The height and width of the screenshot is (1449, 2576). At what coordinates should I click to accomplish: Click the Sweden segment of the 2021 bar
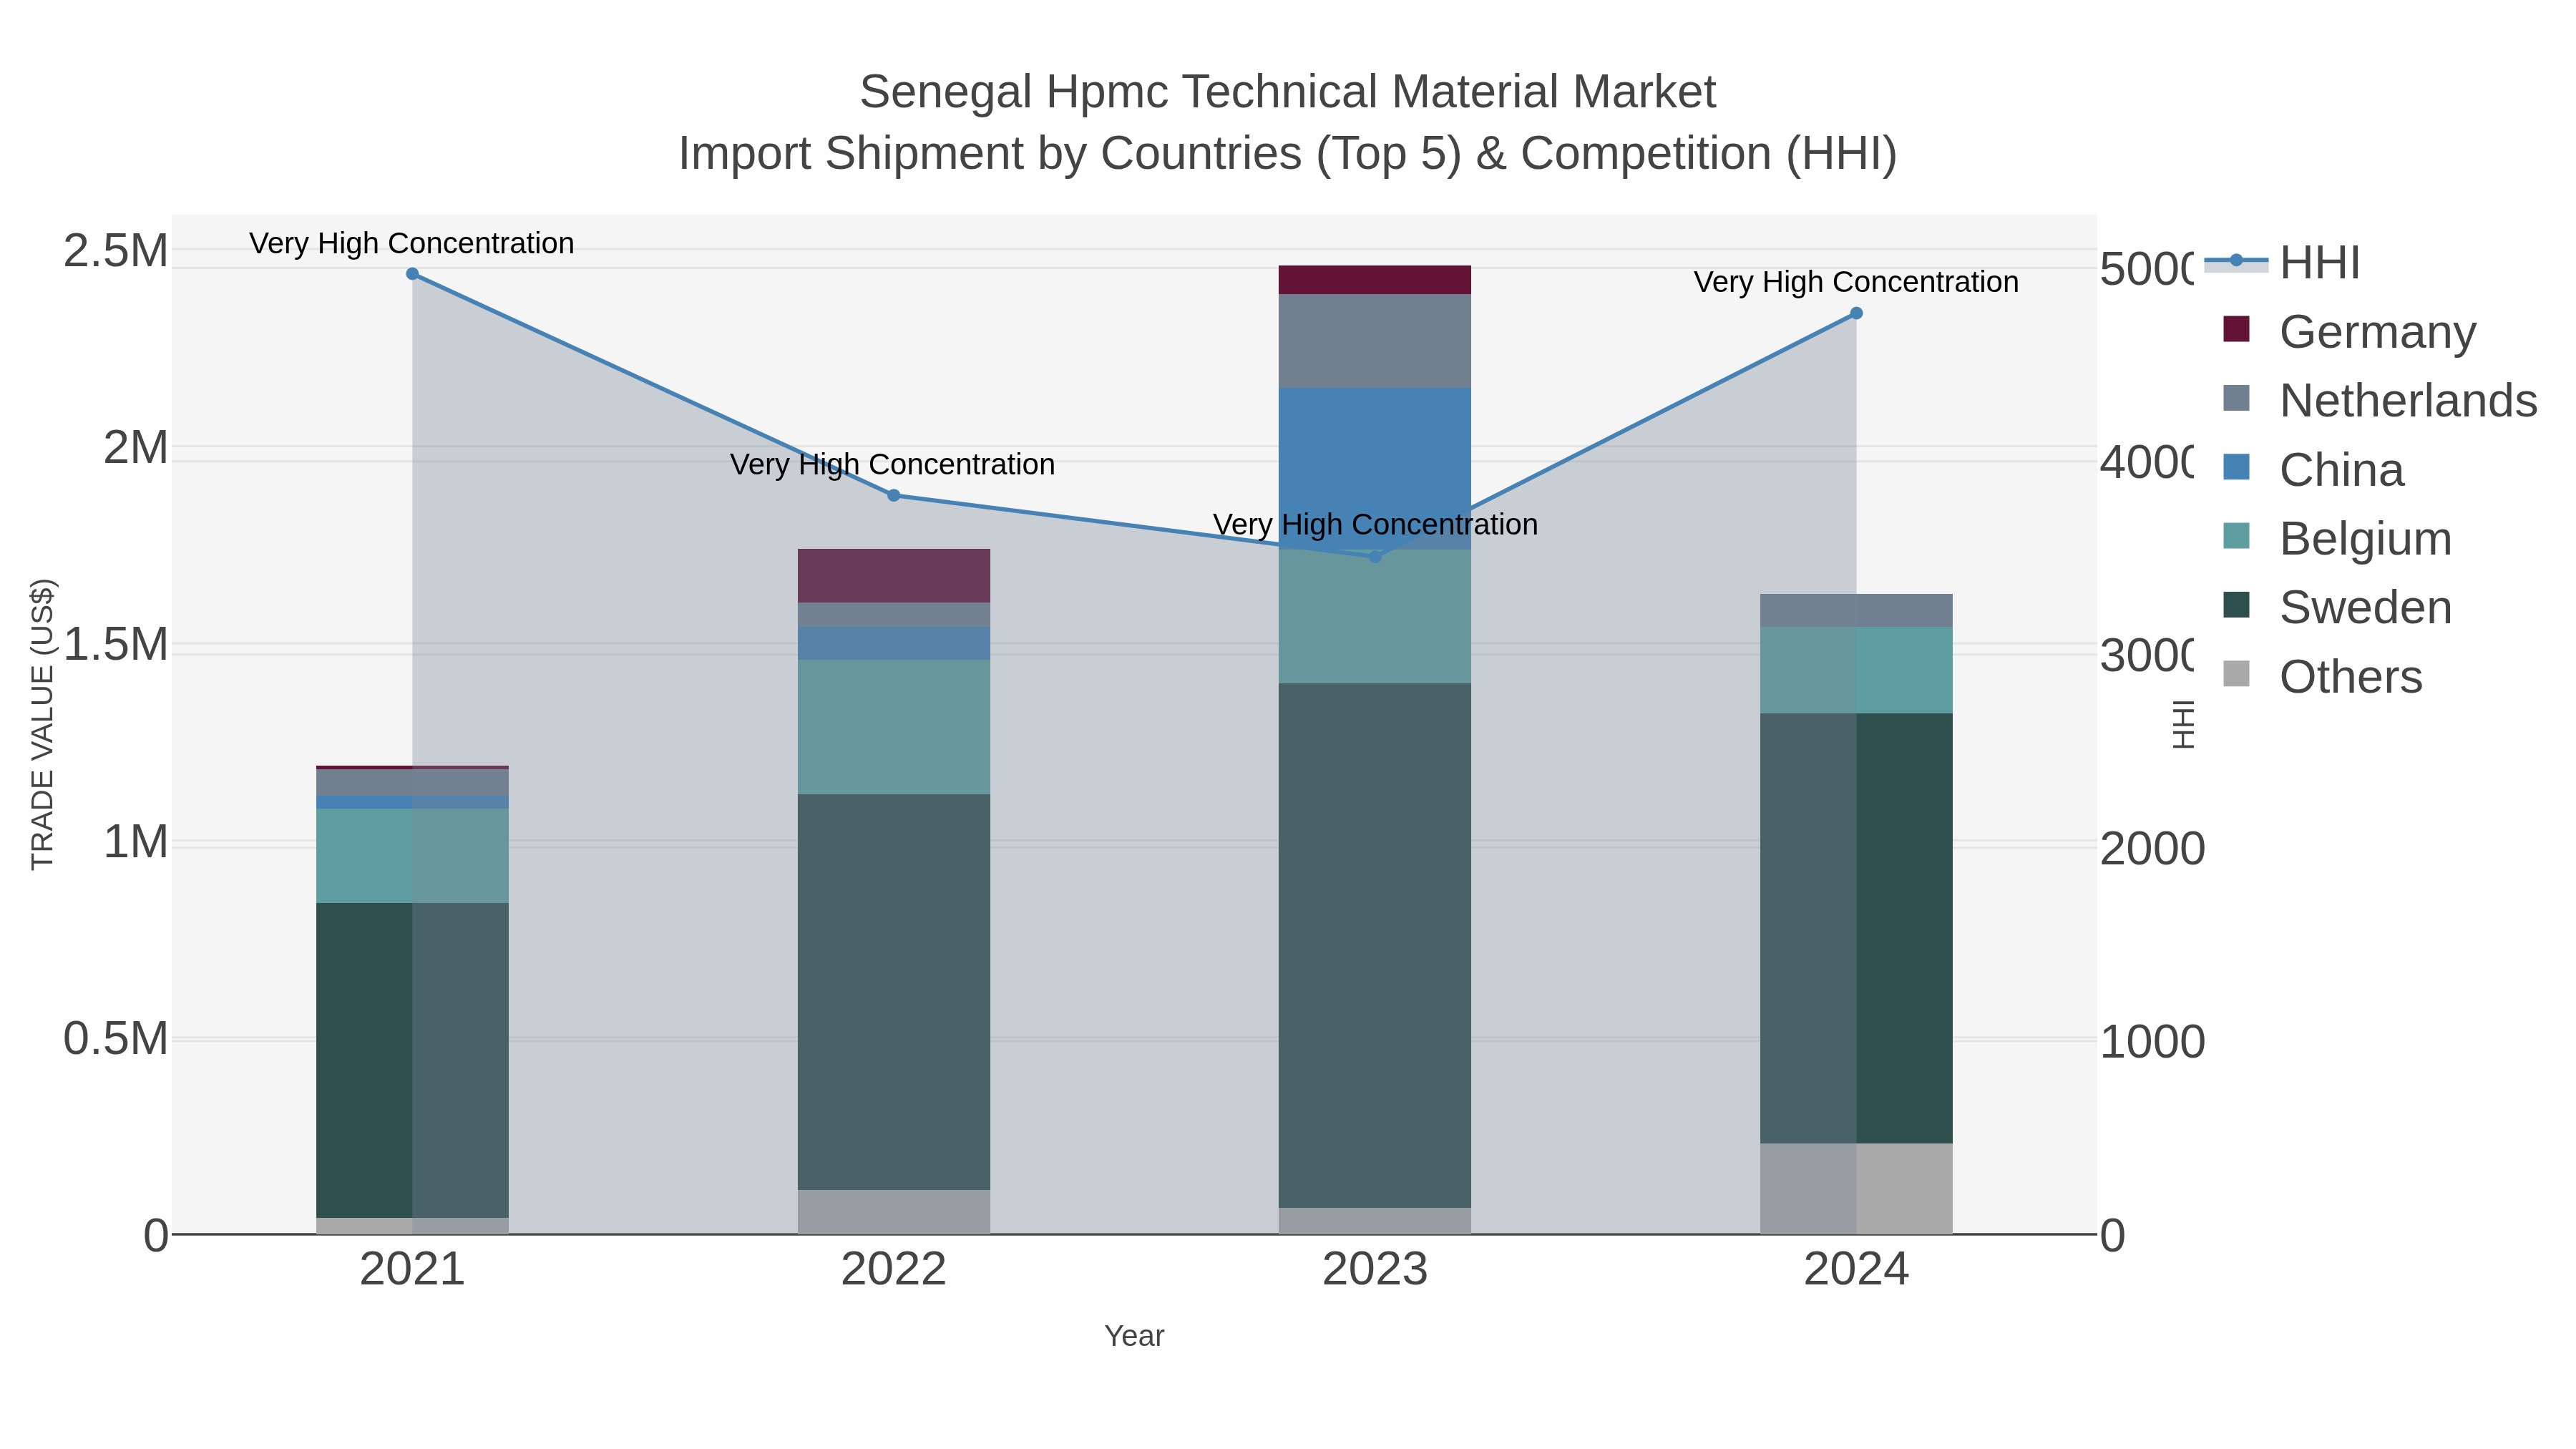coord(412,1061)
